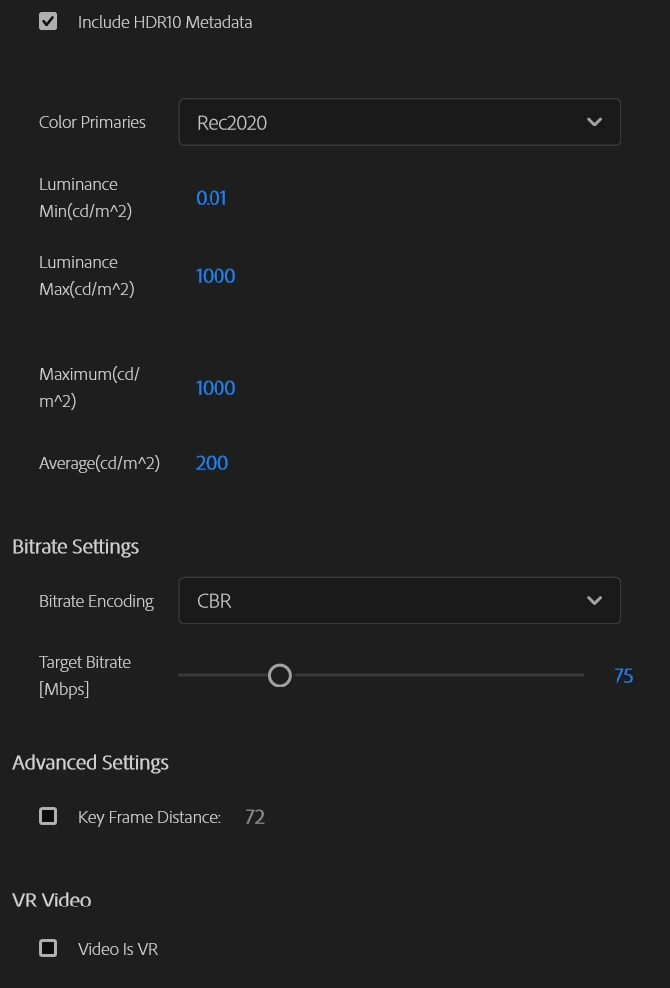Click the Target Bitrate slider handle
This screenshot has height=988, width=670.
280,675
